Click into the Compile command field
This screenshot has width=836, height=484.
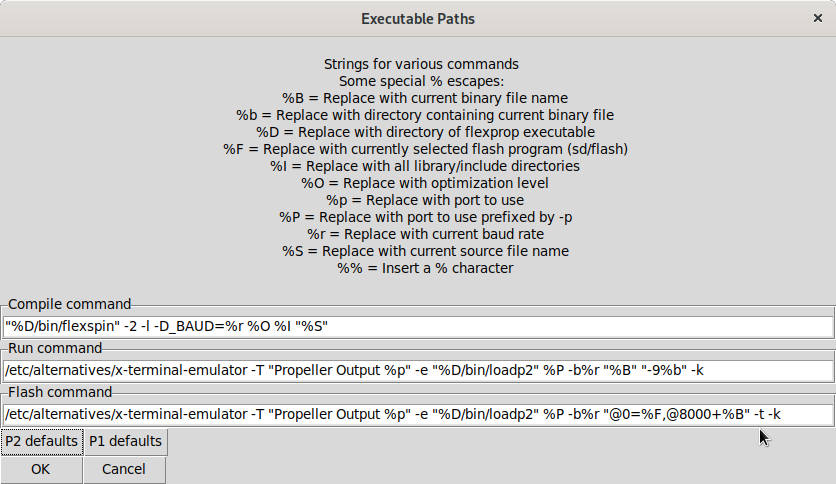(418, 327)
